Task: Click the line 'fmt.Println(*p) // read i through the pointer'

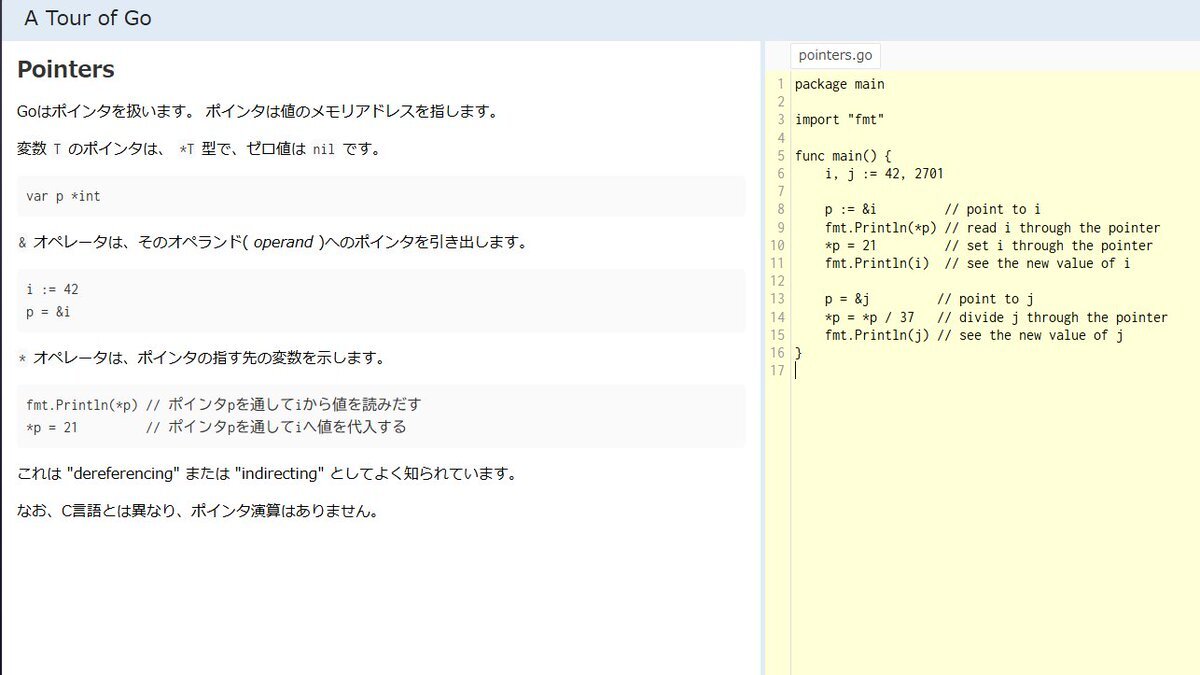Action: [x=993, y=228]
